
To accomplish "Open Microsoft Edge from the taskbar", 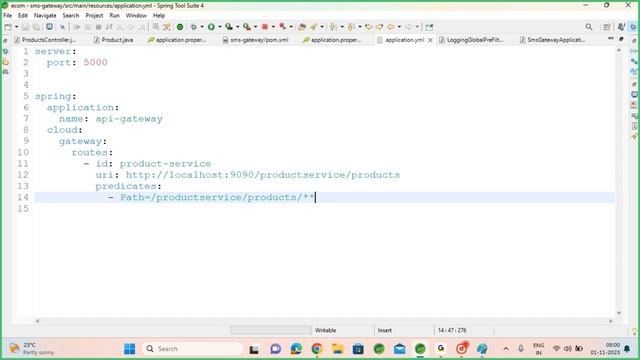I will (296, 349).
